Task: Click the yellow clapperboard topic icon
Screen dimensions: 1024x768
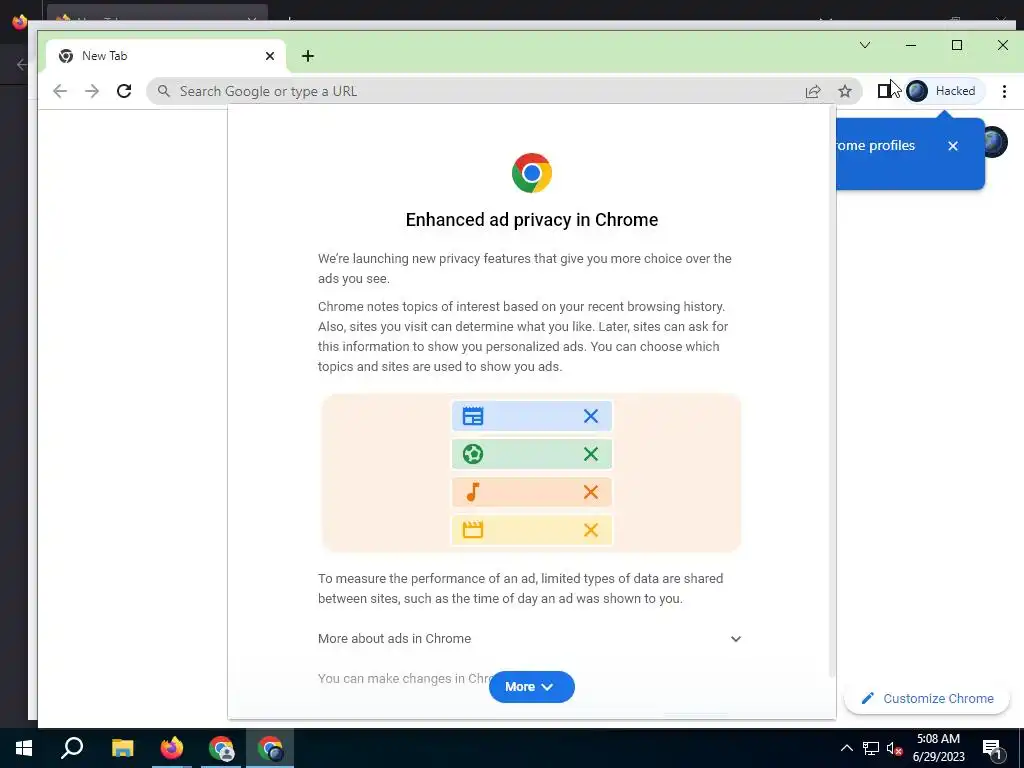Action: pyautogui.click(x=473, y=530)
